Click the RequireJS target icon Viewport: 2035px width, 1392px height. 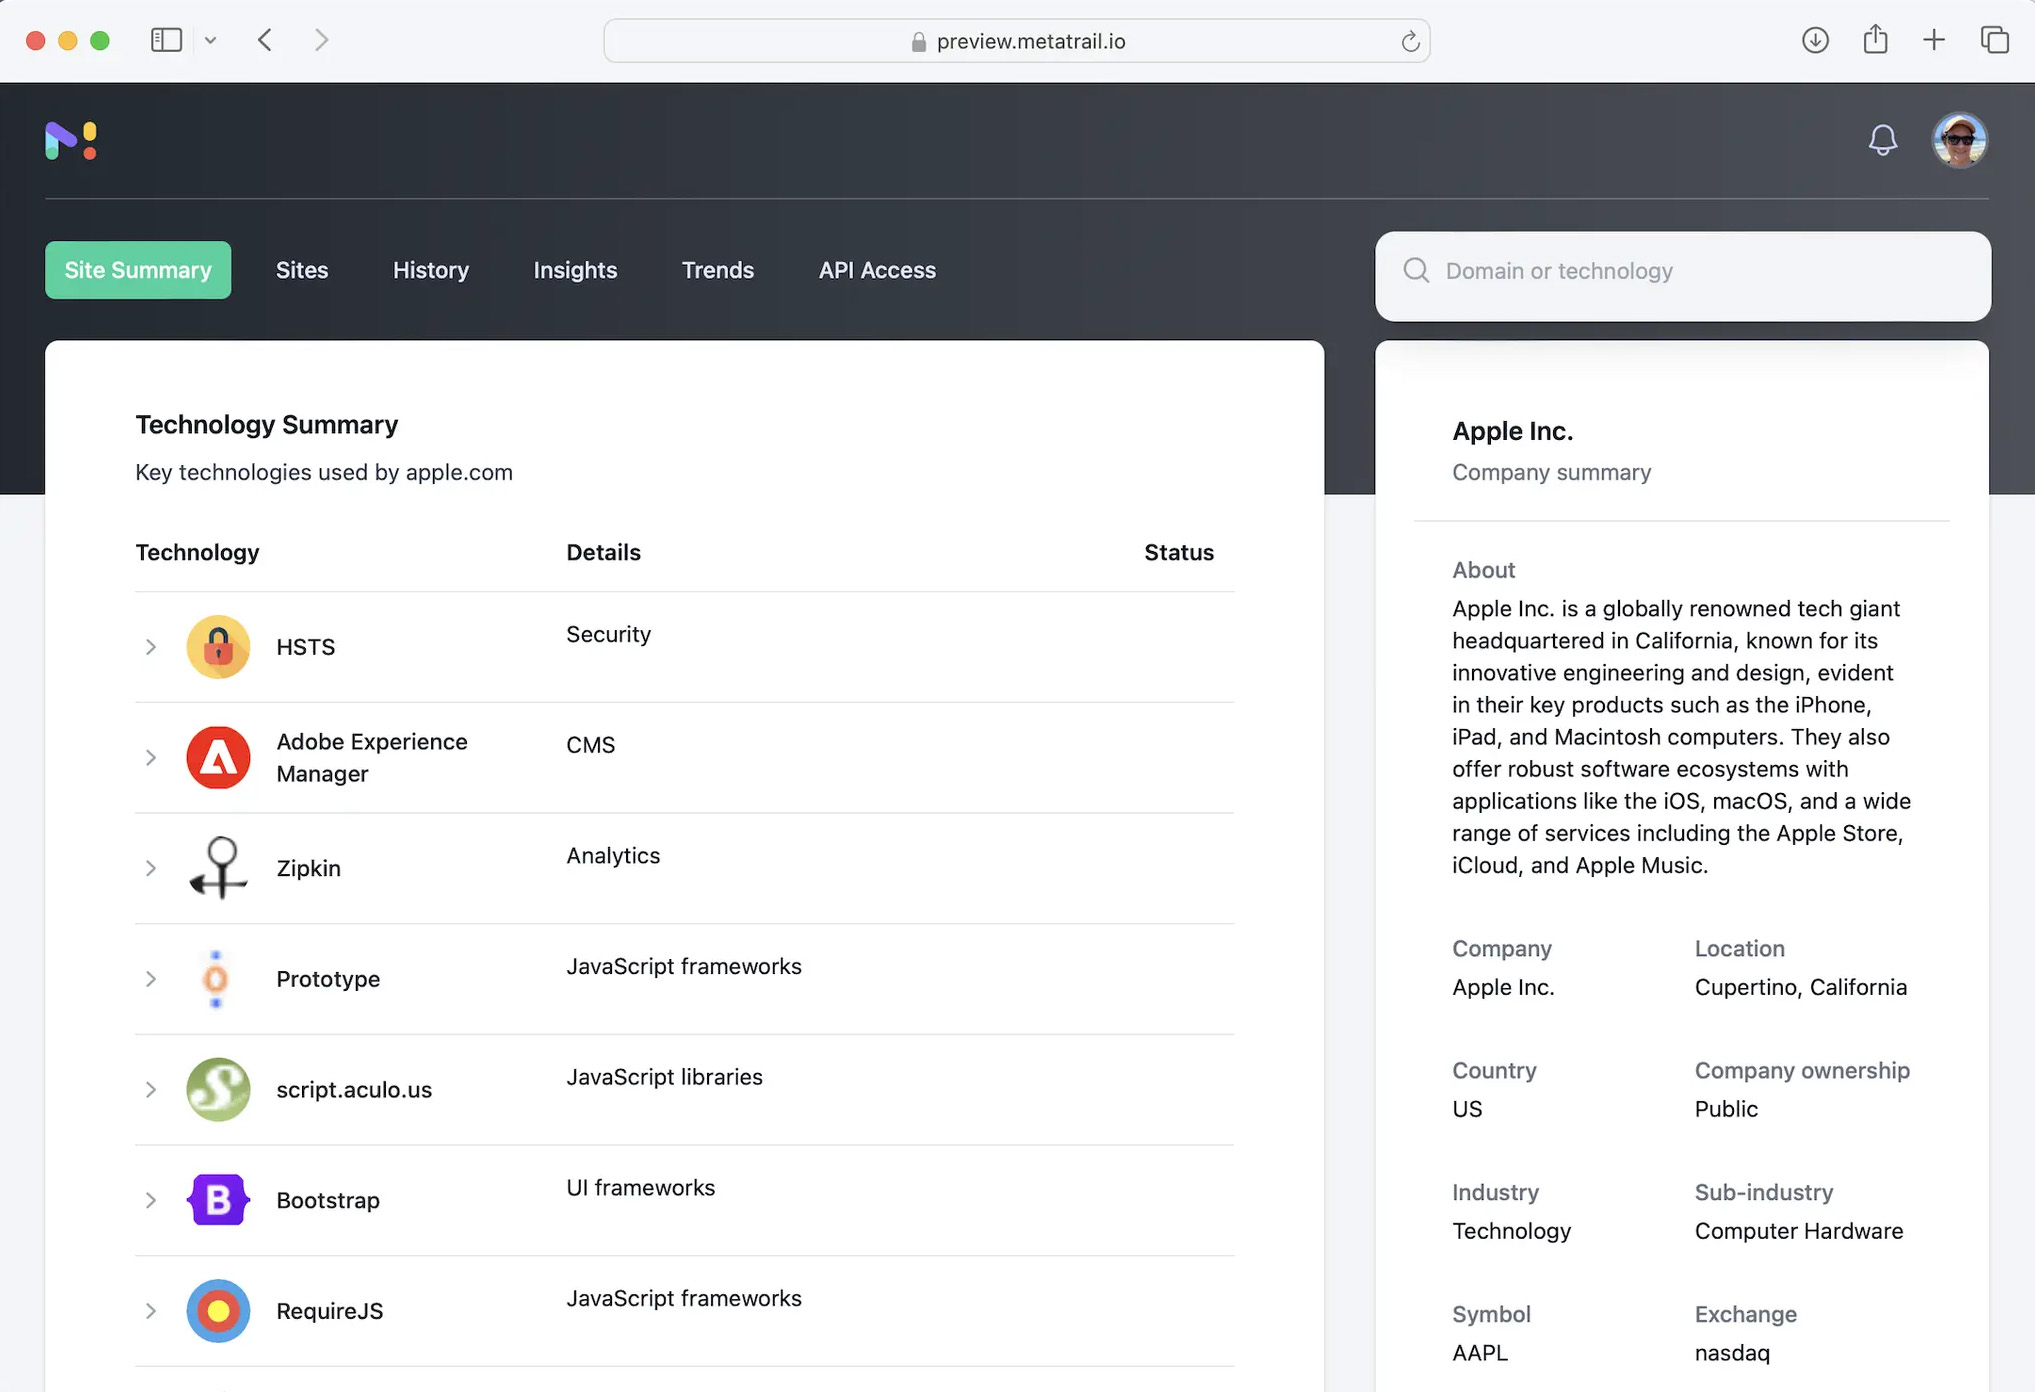(x=218, y=1311)
